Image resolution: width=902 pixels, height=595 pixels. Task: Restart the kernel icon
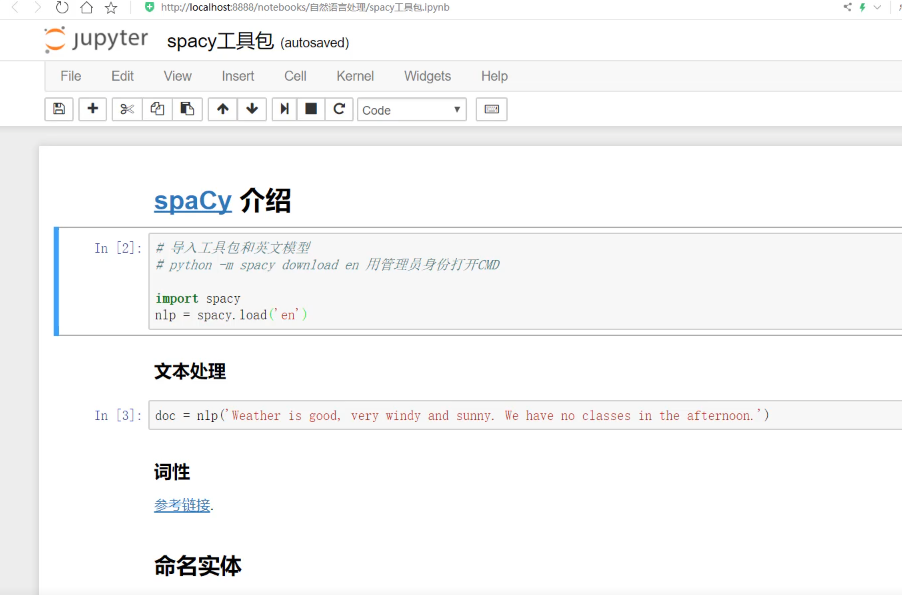coord(340,109)
